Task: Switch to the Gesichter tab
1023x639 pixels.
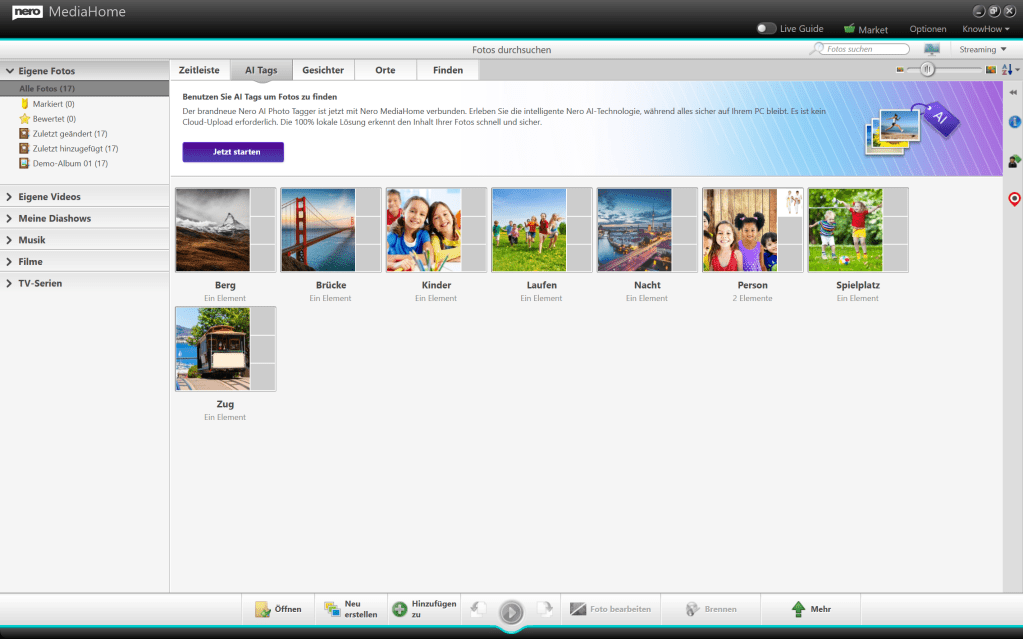Action: pos(323,70)
